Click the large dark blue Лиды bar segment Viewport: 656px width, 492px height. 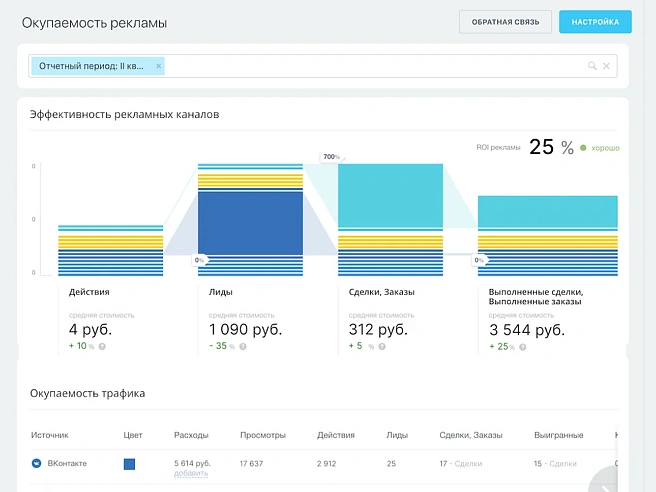[x=250, y=222]
